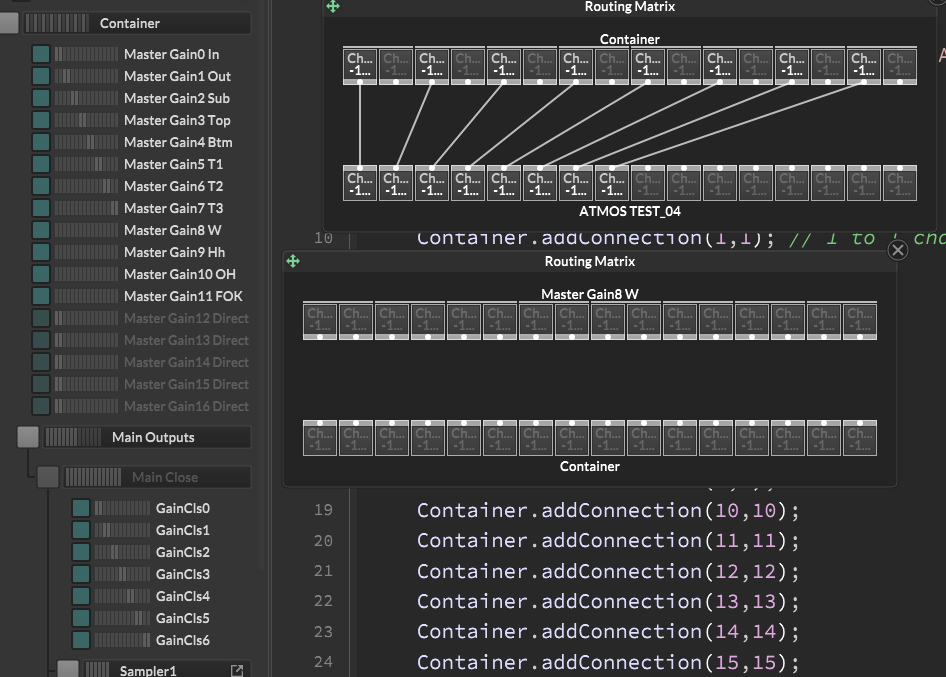946x677 pixels.
Task: Expand the Main Close fold button
Action: point(48,477)
